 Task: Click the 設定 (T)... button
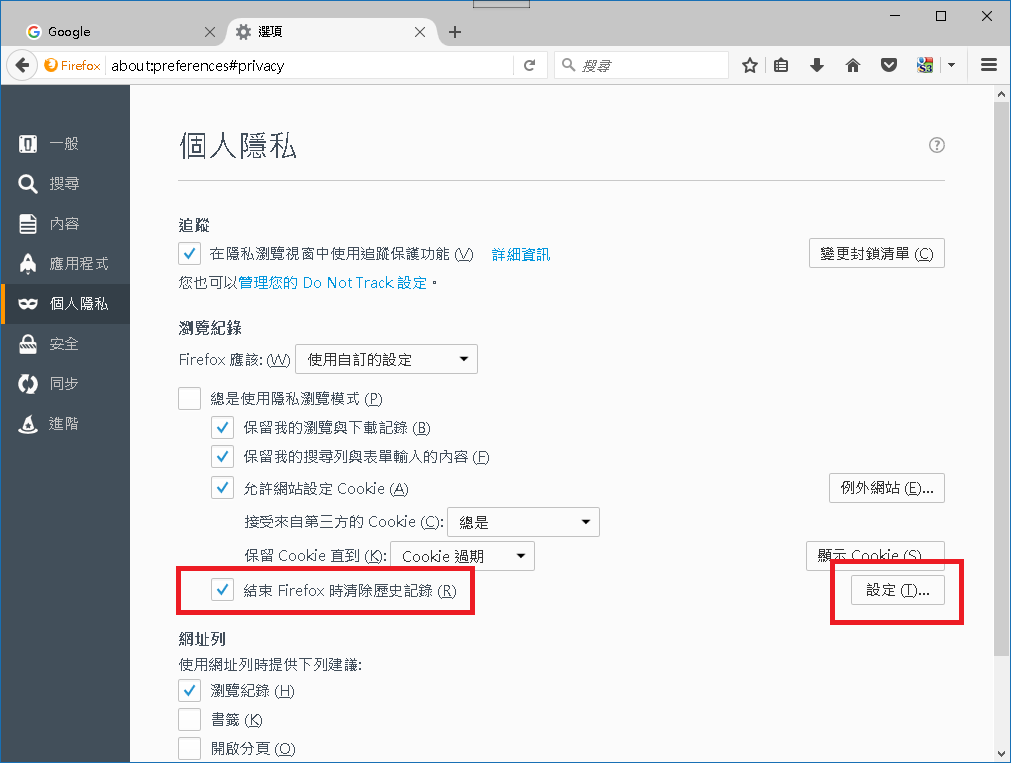point(897,591)
